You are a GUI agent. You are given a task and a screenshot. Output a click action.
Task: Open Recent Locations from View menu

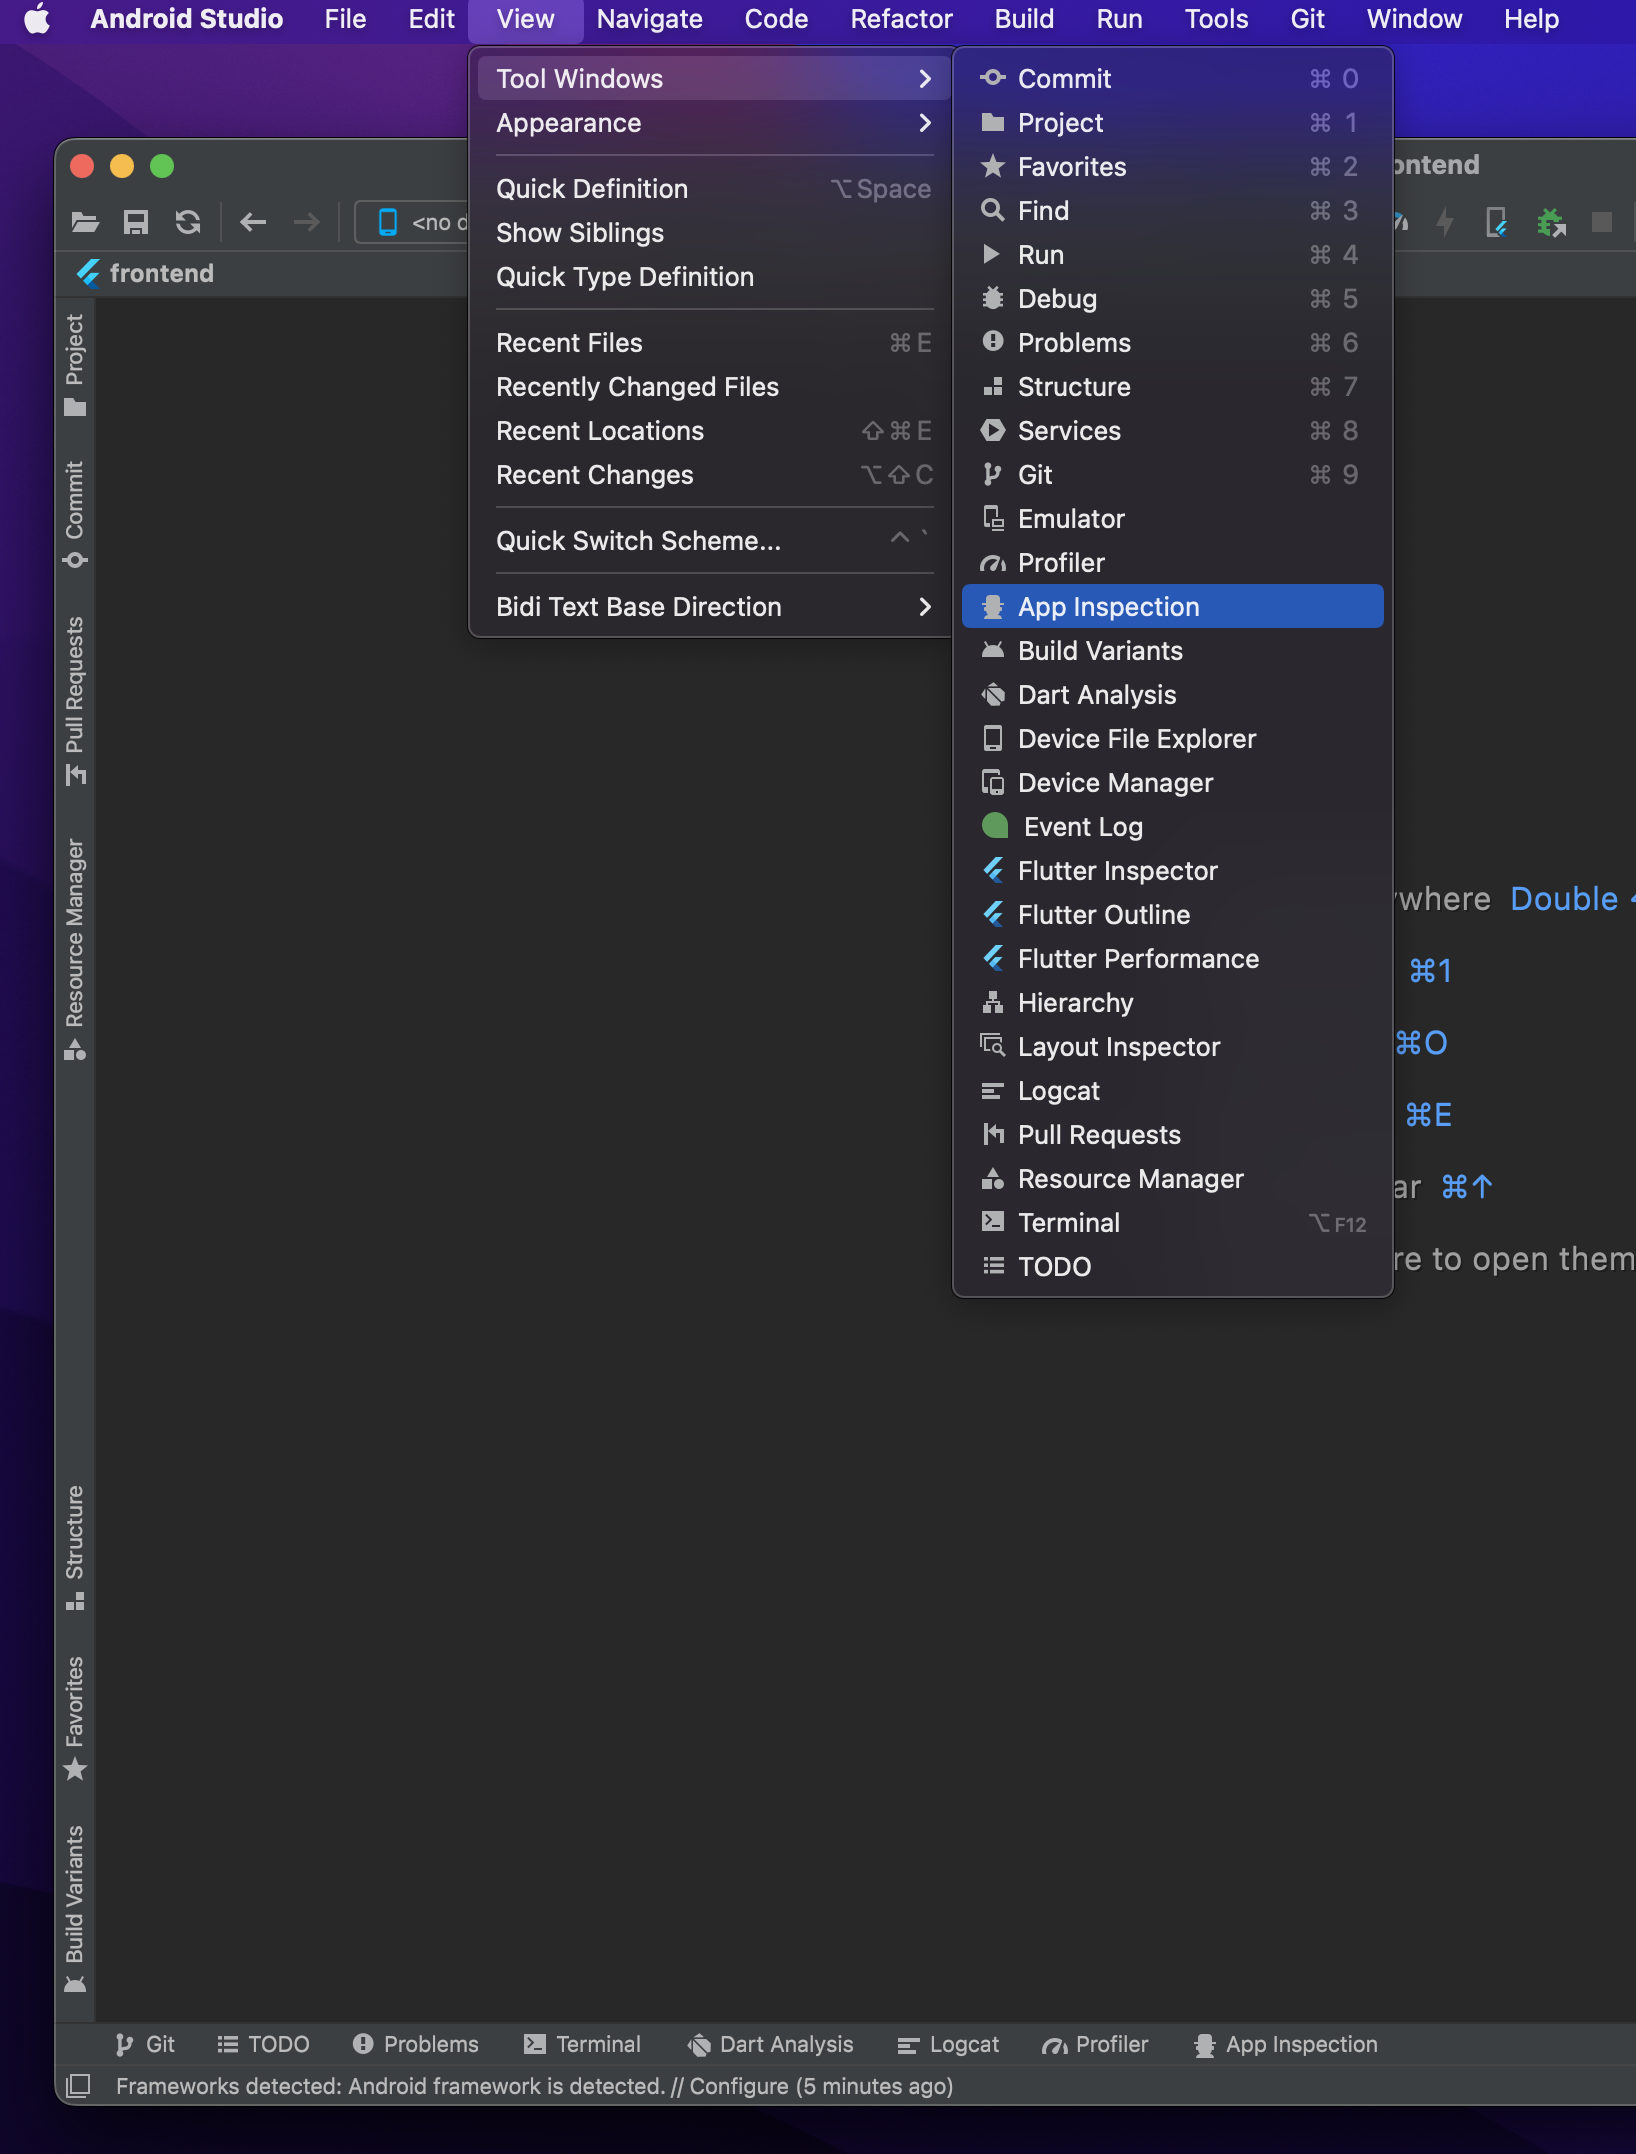714,431
